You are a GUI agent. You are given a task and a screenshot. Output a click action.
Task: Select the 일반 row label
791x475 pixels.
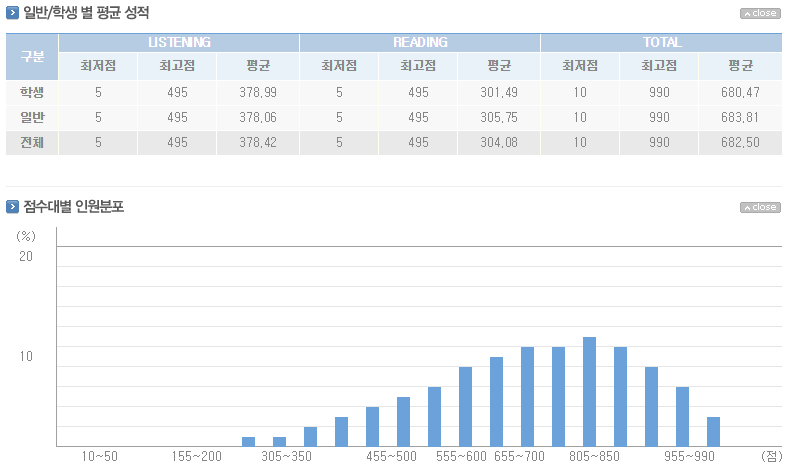(32, 117)
